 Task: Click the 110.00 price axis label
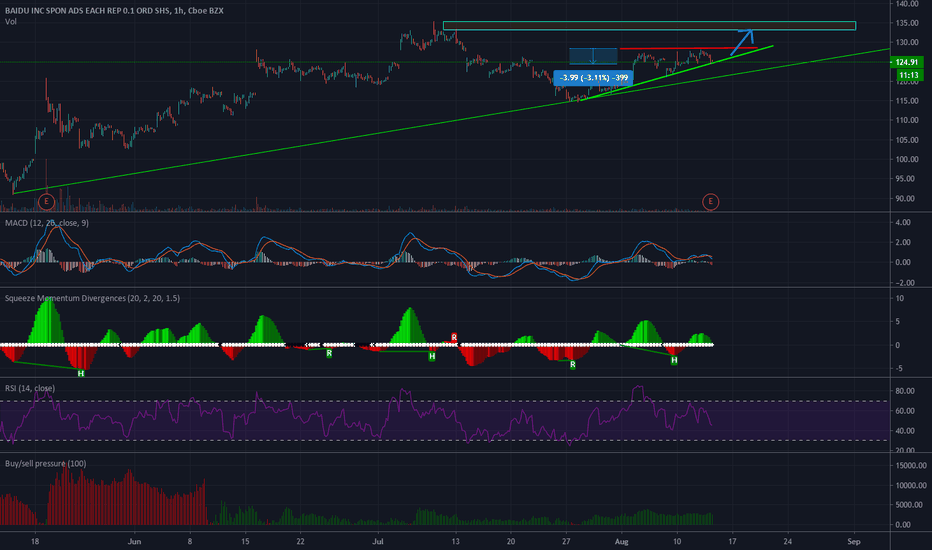pos(907,120)
